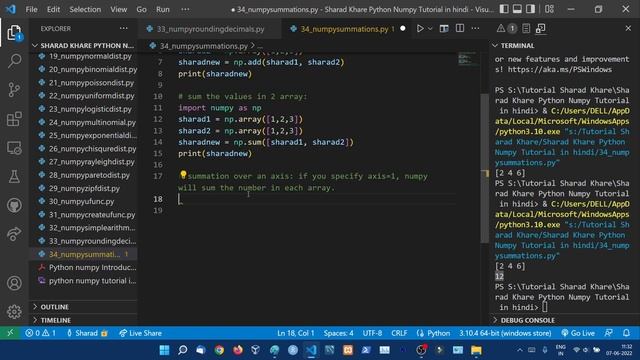Run the Python file with play button
Image resolution: width=640 pixels, height=360 pixels.
coord(420,29)
